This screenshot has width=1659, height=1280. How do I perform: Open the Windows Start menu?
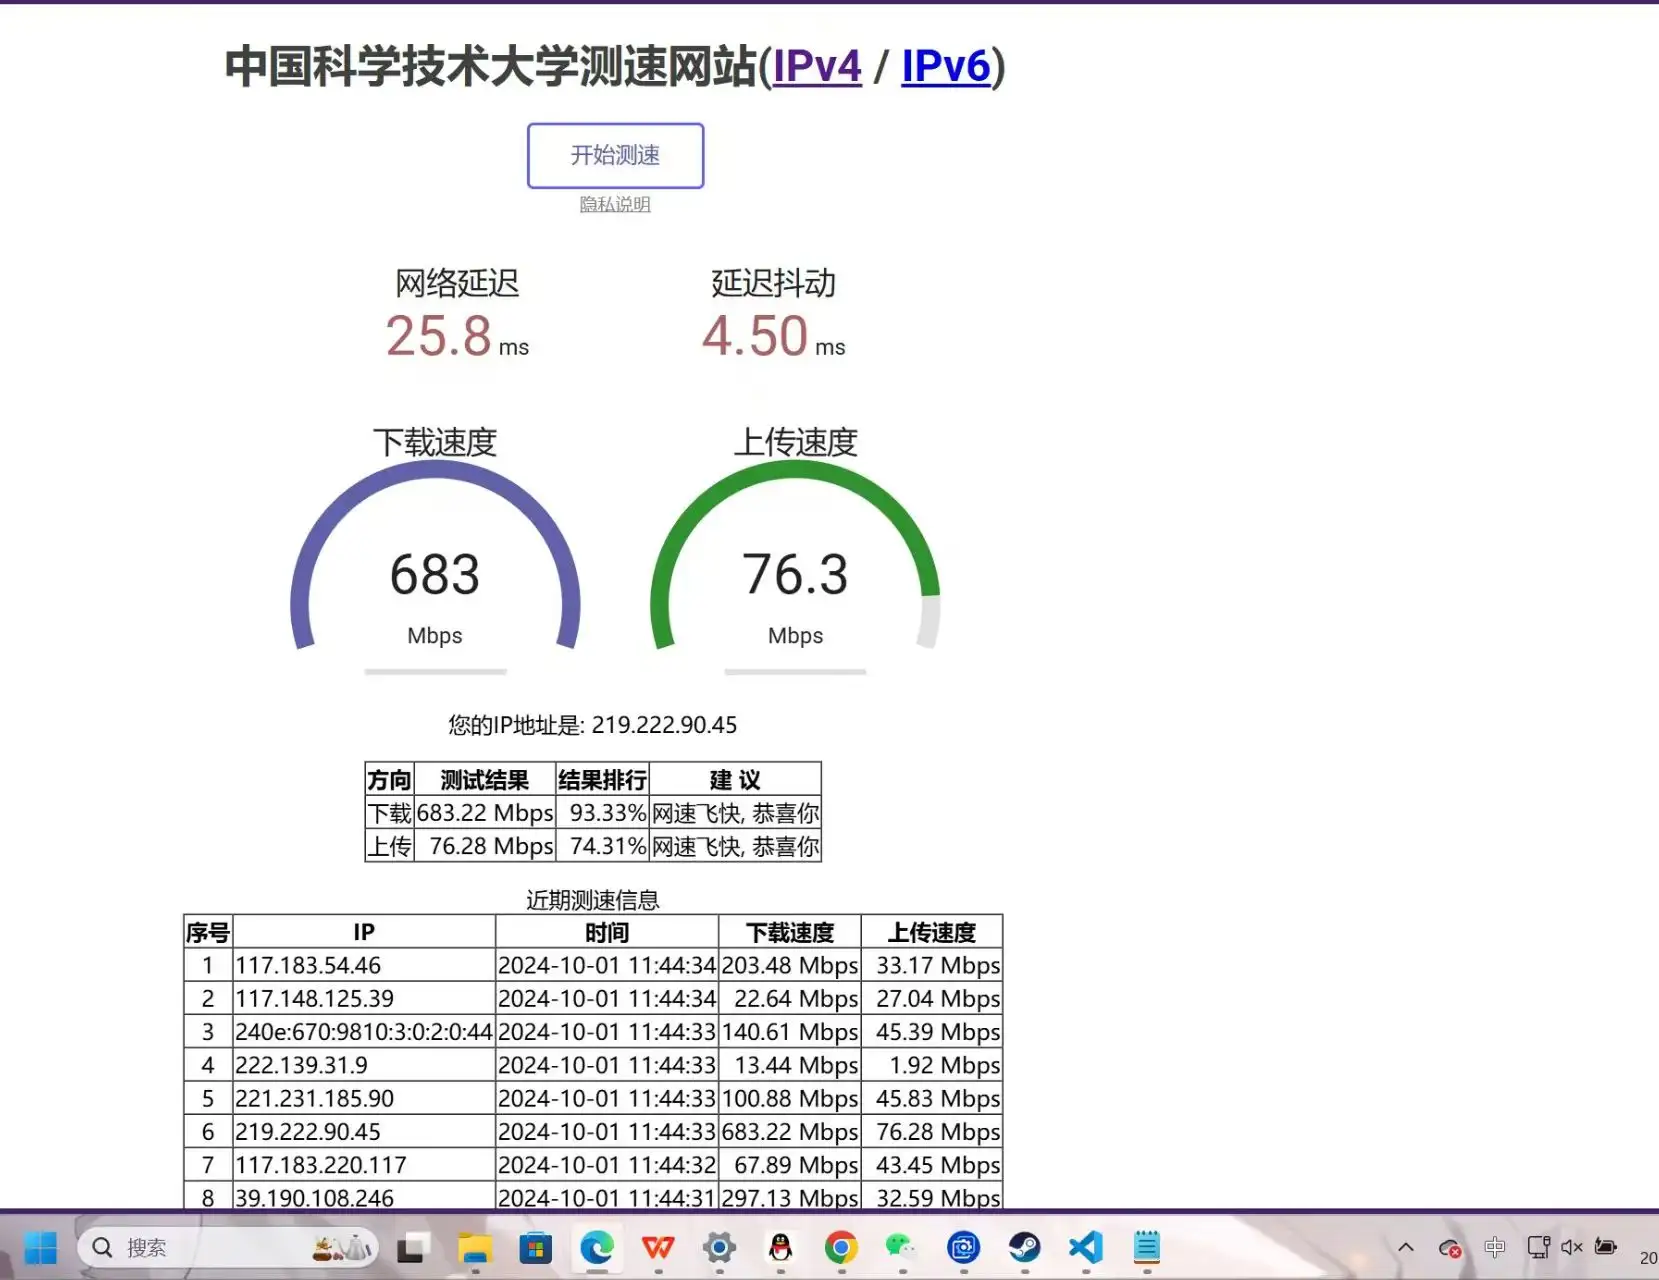pyautogui.click(x=41, y=1248)
